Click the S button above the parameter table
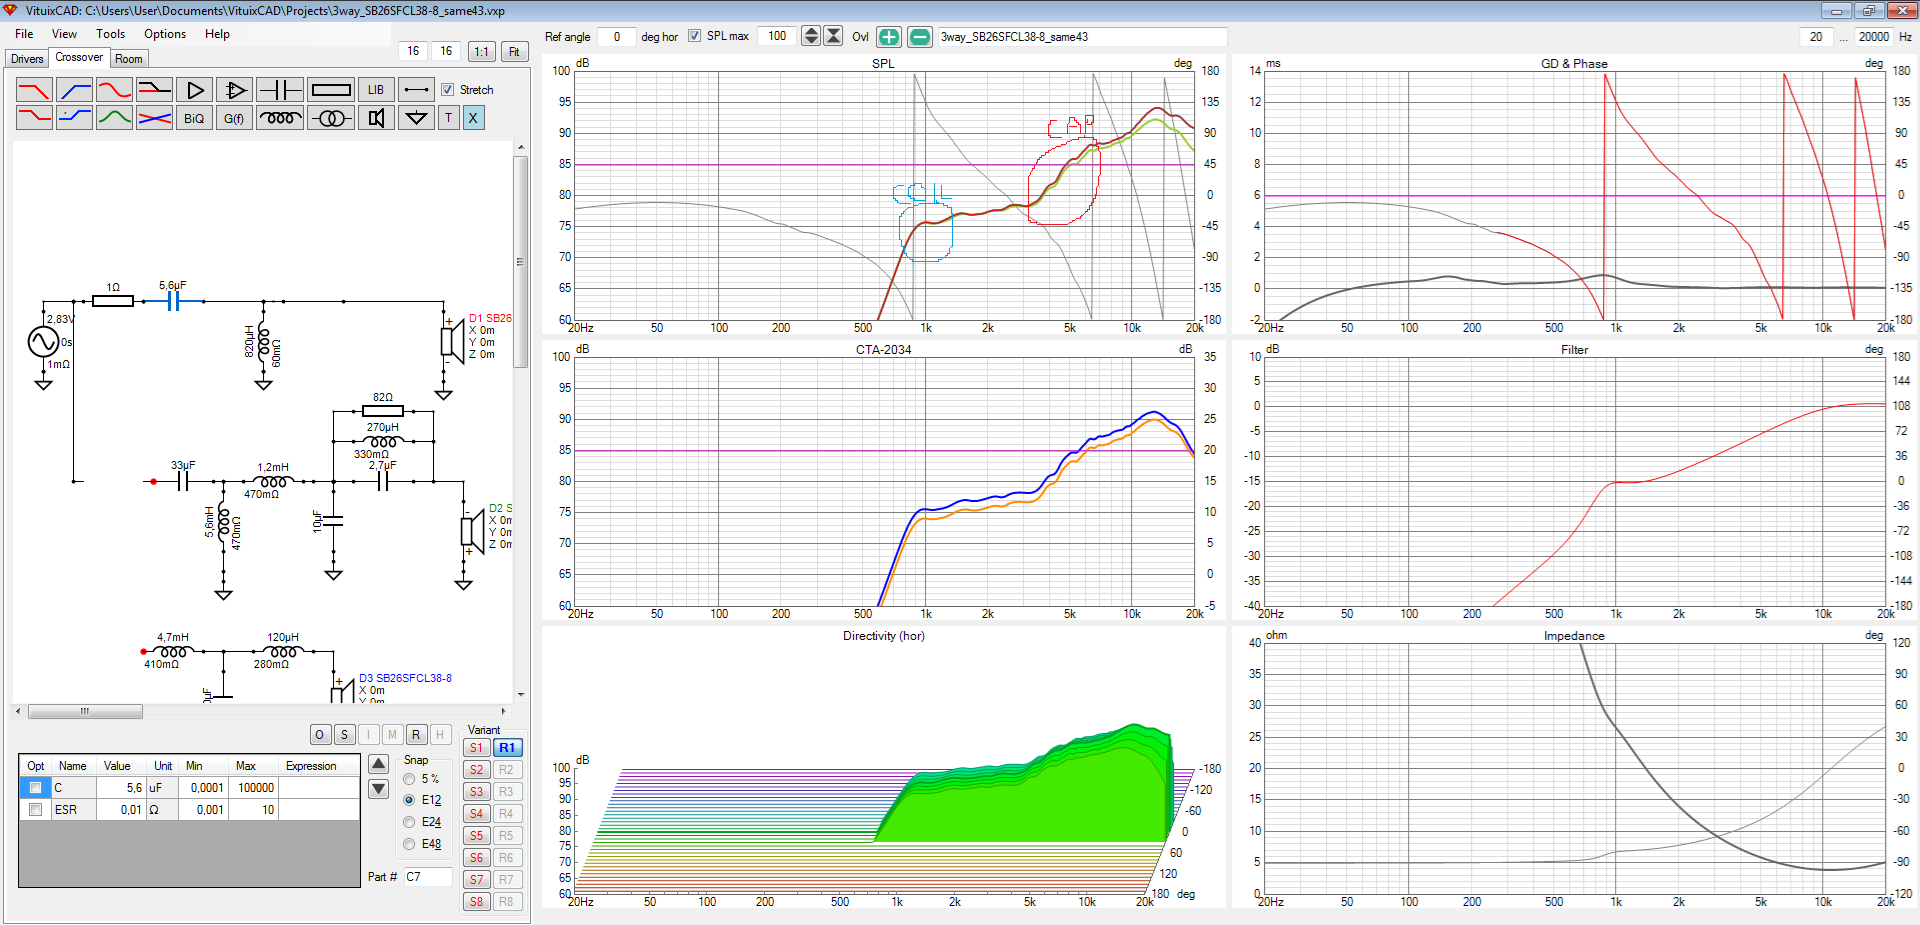Screen dimensions: 1920x925 click(x=344, y=735)
